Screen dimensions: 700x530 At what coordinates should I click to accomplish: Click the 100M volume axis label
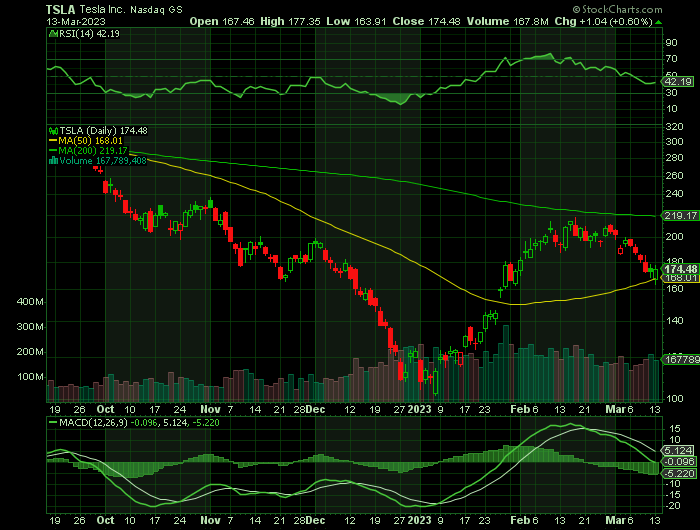click(30, 377)
